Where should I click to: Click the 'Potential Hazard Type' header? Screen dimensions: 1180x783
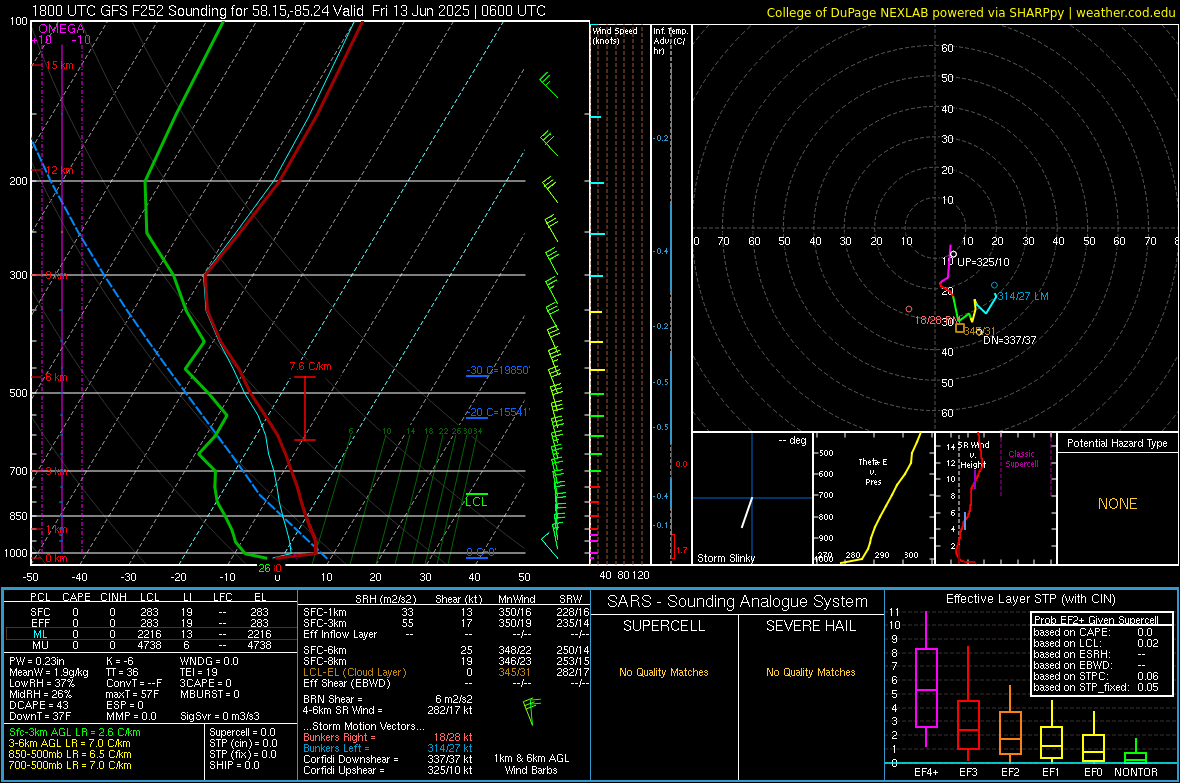(x=1117, y=443)
